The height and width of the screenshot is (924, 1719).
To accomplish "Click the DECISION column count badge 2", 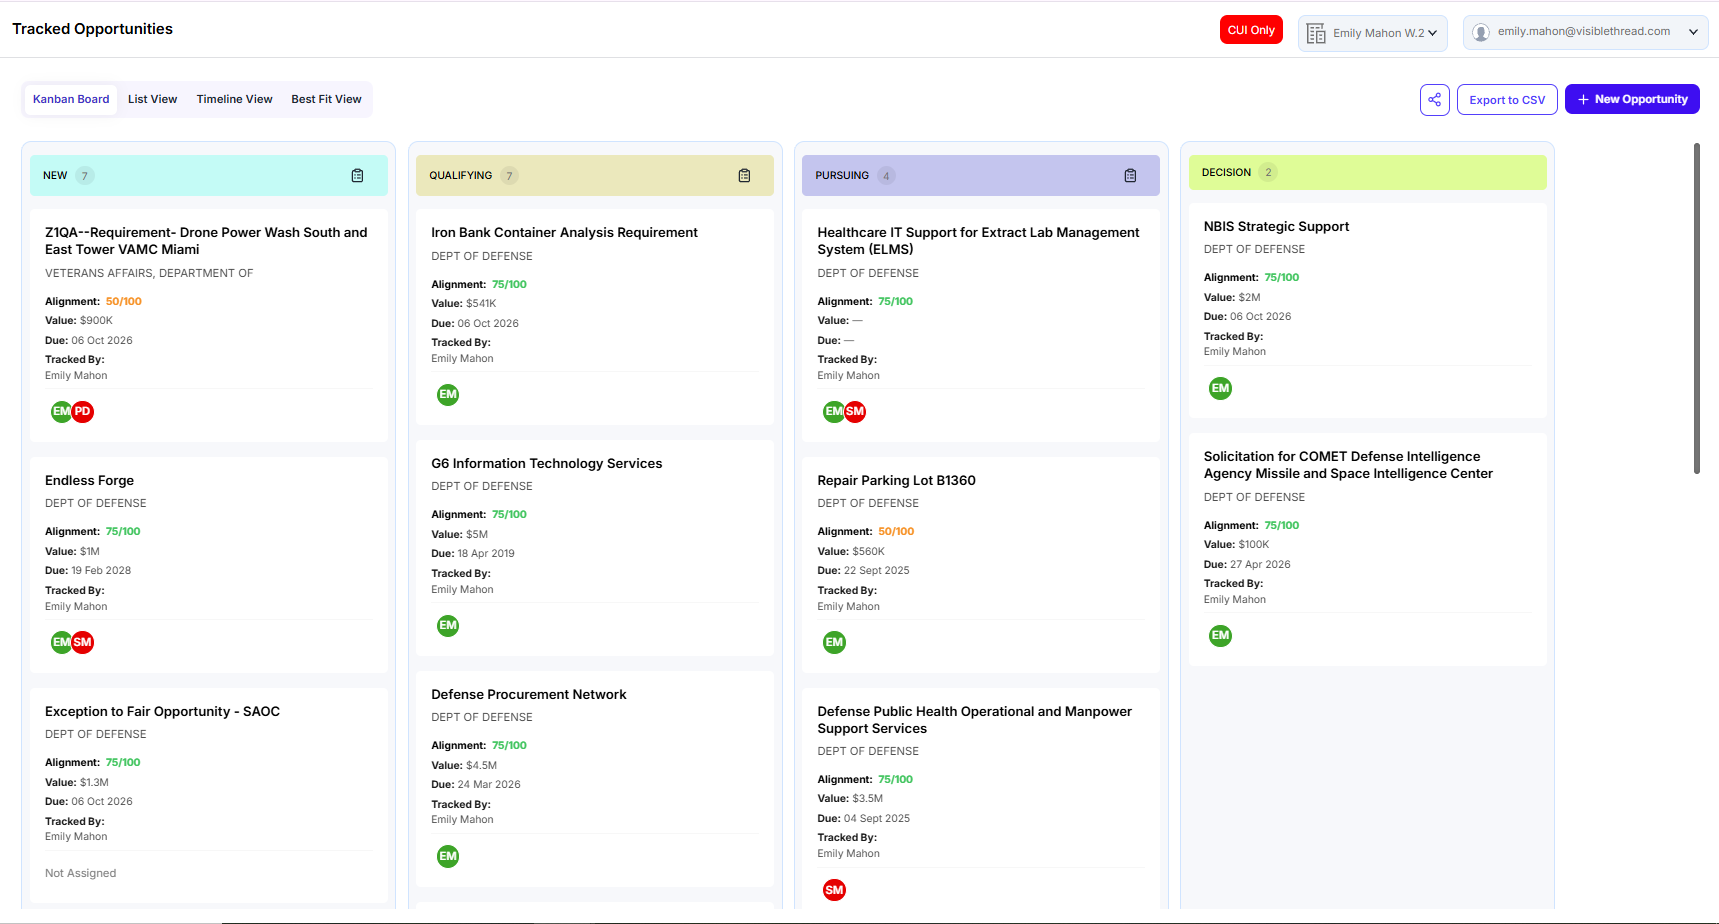I will (1268, 172).
